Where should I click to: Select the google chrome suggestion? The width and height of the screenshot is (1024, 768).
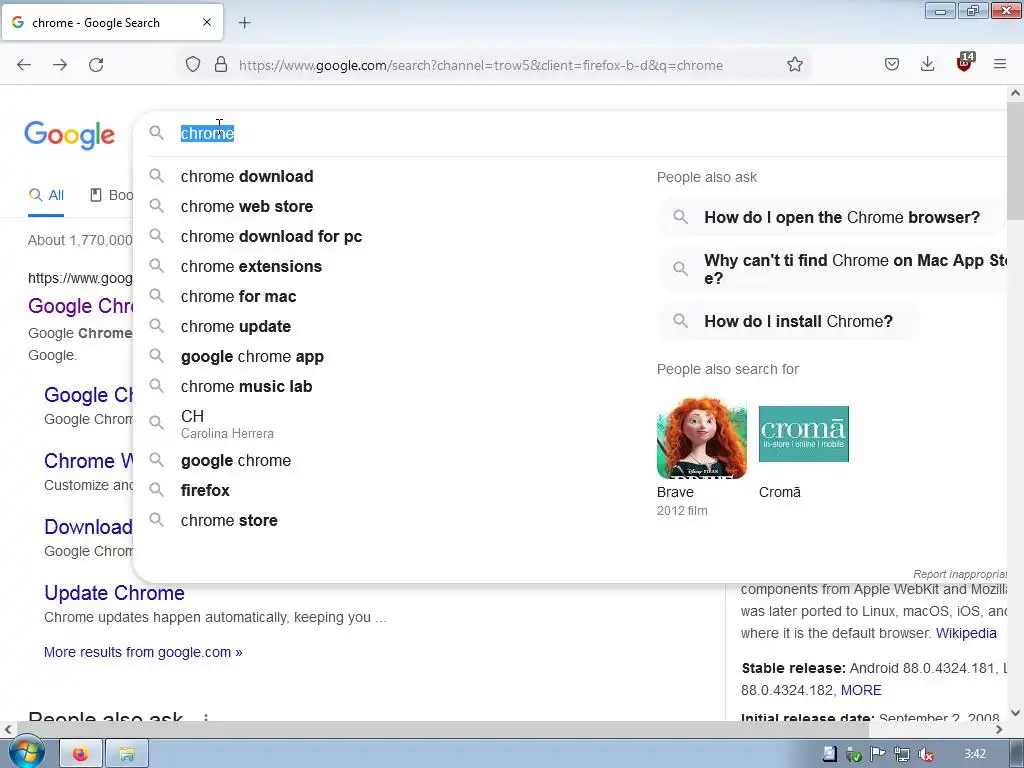[236, 460]
